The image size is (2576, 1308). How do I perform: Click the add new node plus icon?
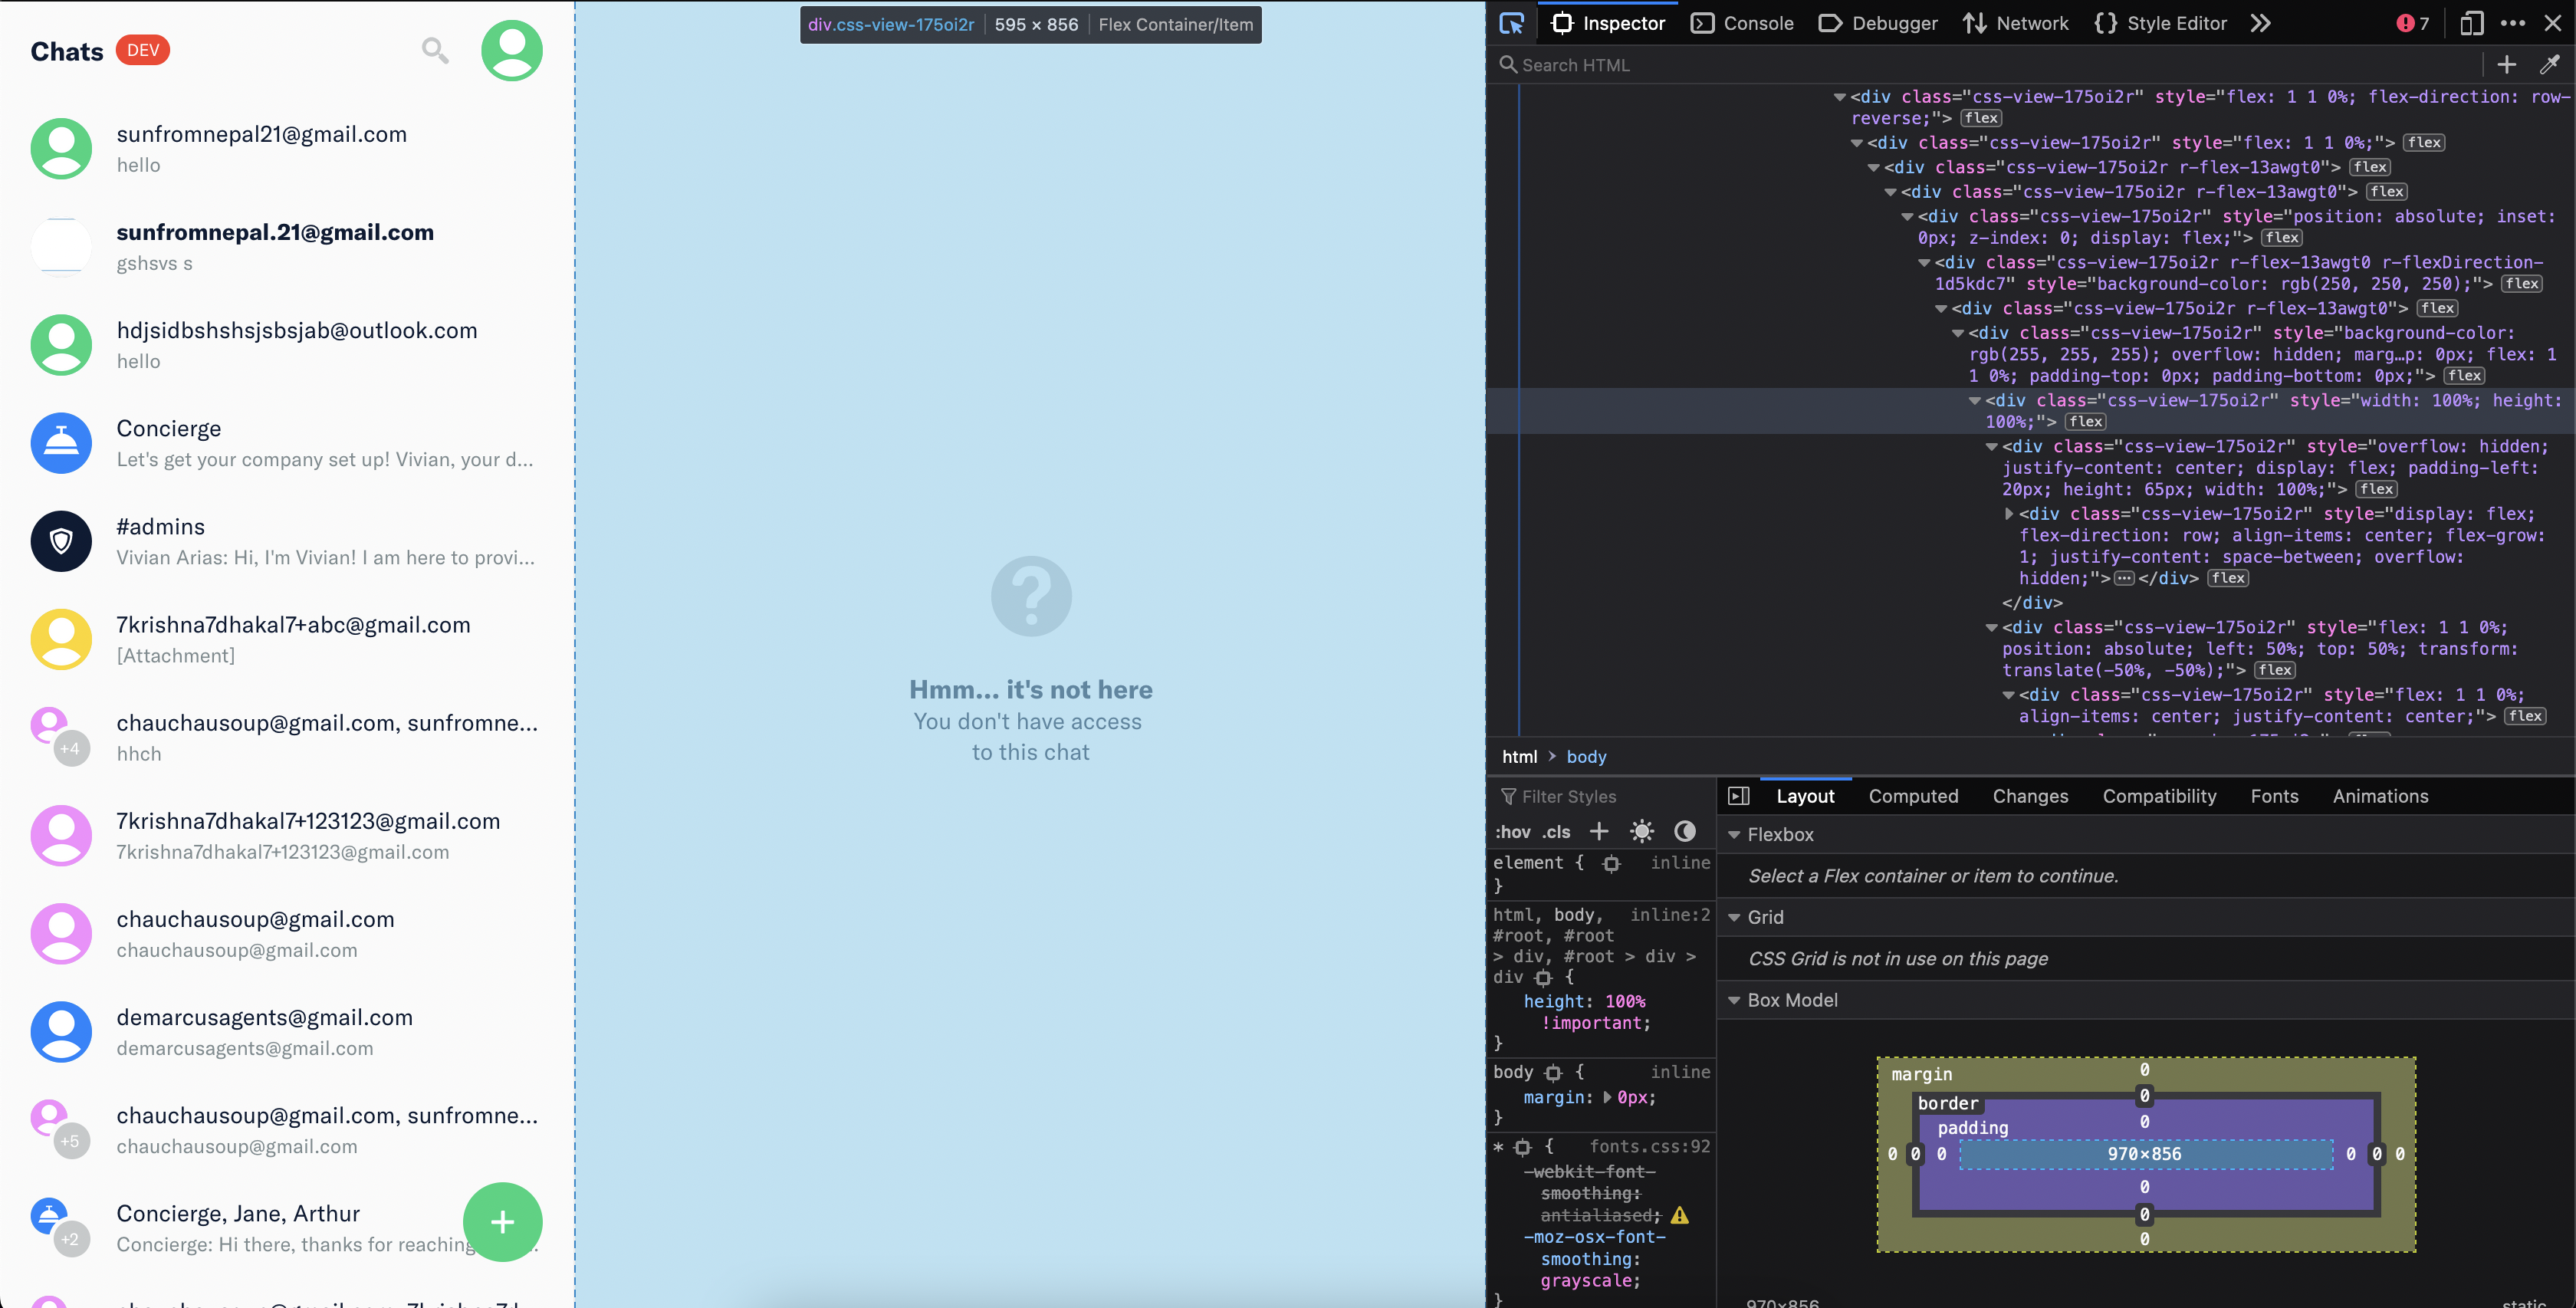pyautogui.click(x=2506, y=65)
